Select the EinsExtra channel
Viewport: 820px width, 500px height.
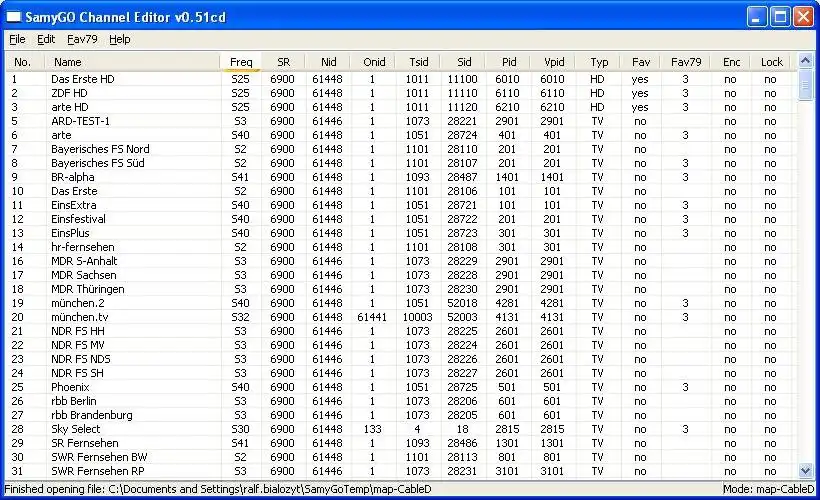click(73, 205)
